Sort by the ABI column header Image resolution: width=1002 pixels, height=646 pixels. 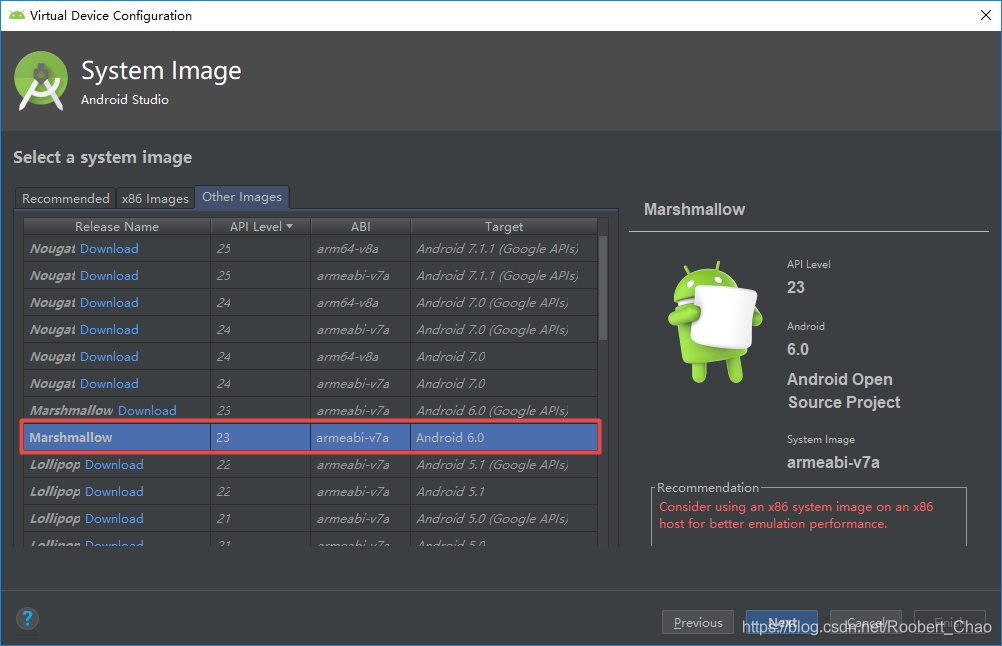click(360, 227)
